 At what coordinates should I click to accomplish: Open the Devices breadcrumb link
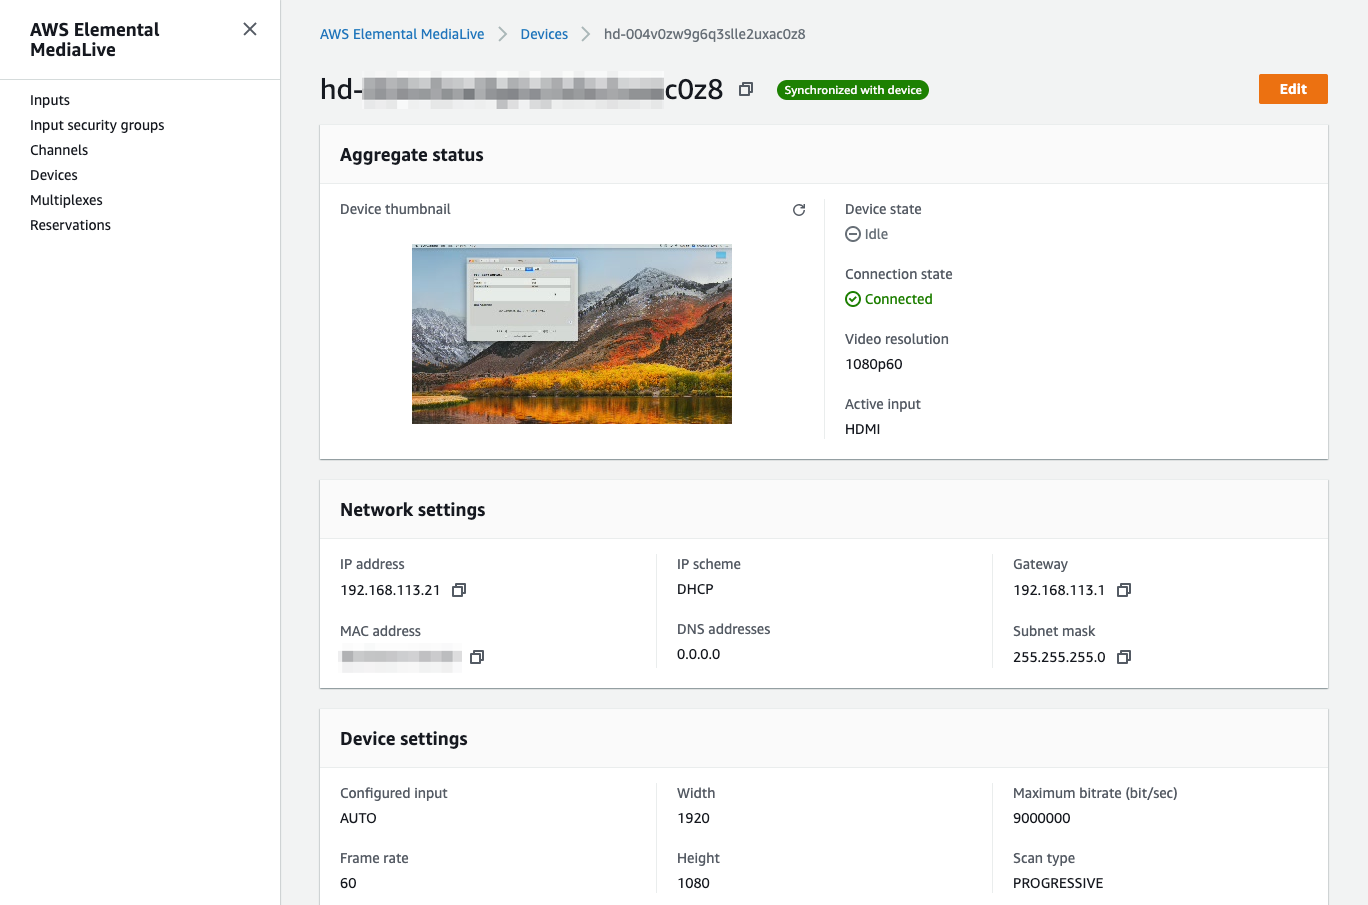pos(544,33)
